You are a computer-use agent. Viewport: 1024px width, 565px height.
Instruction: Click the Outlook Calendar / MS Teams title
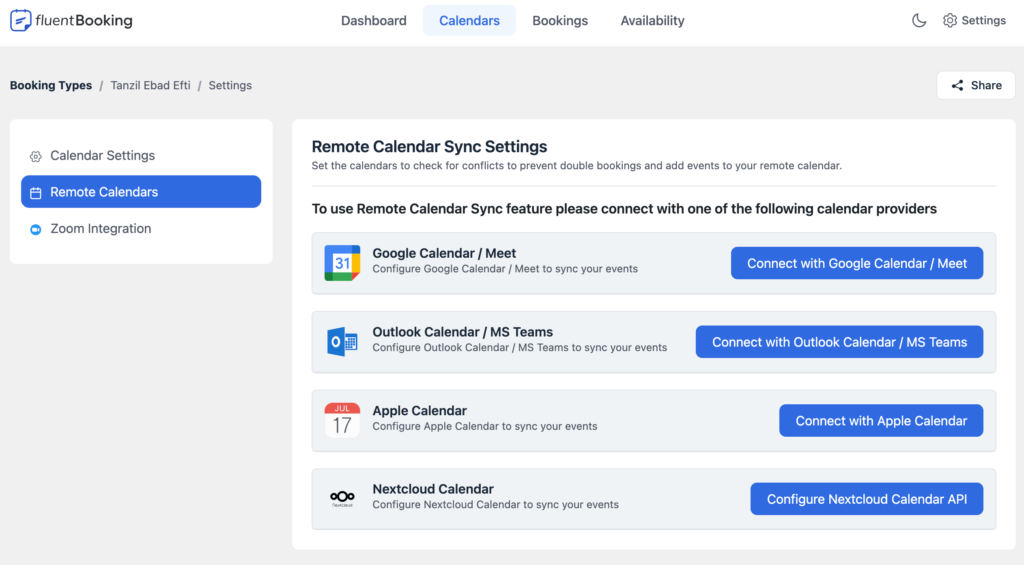(462, 332)
